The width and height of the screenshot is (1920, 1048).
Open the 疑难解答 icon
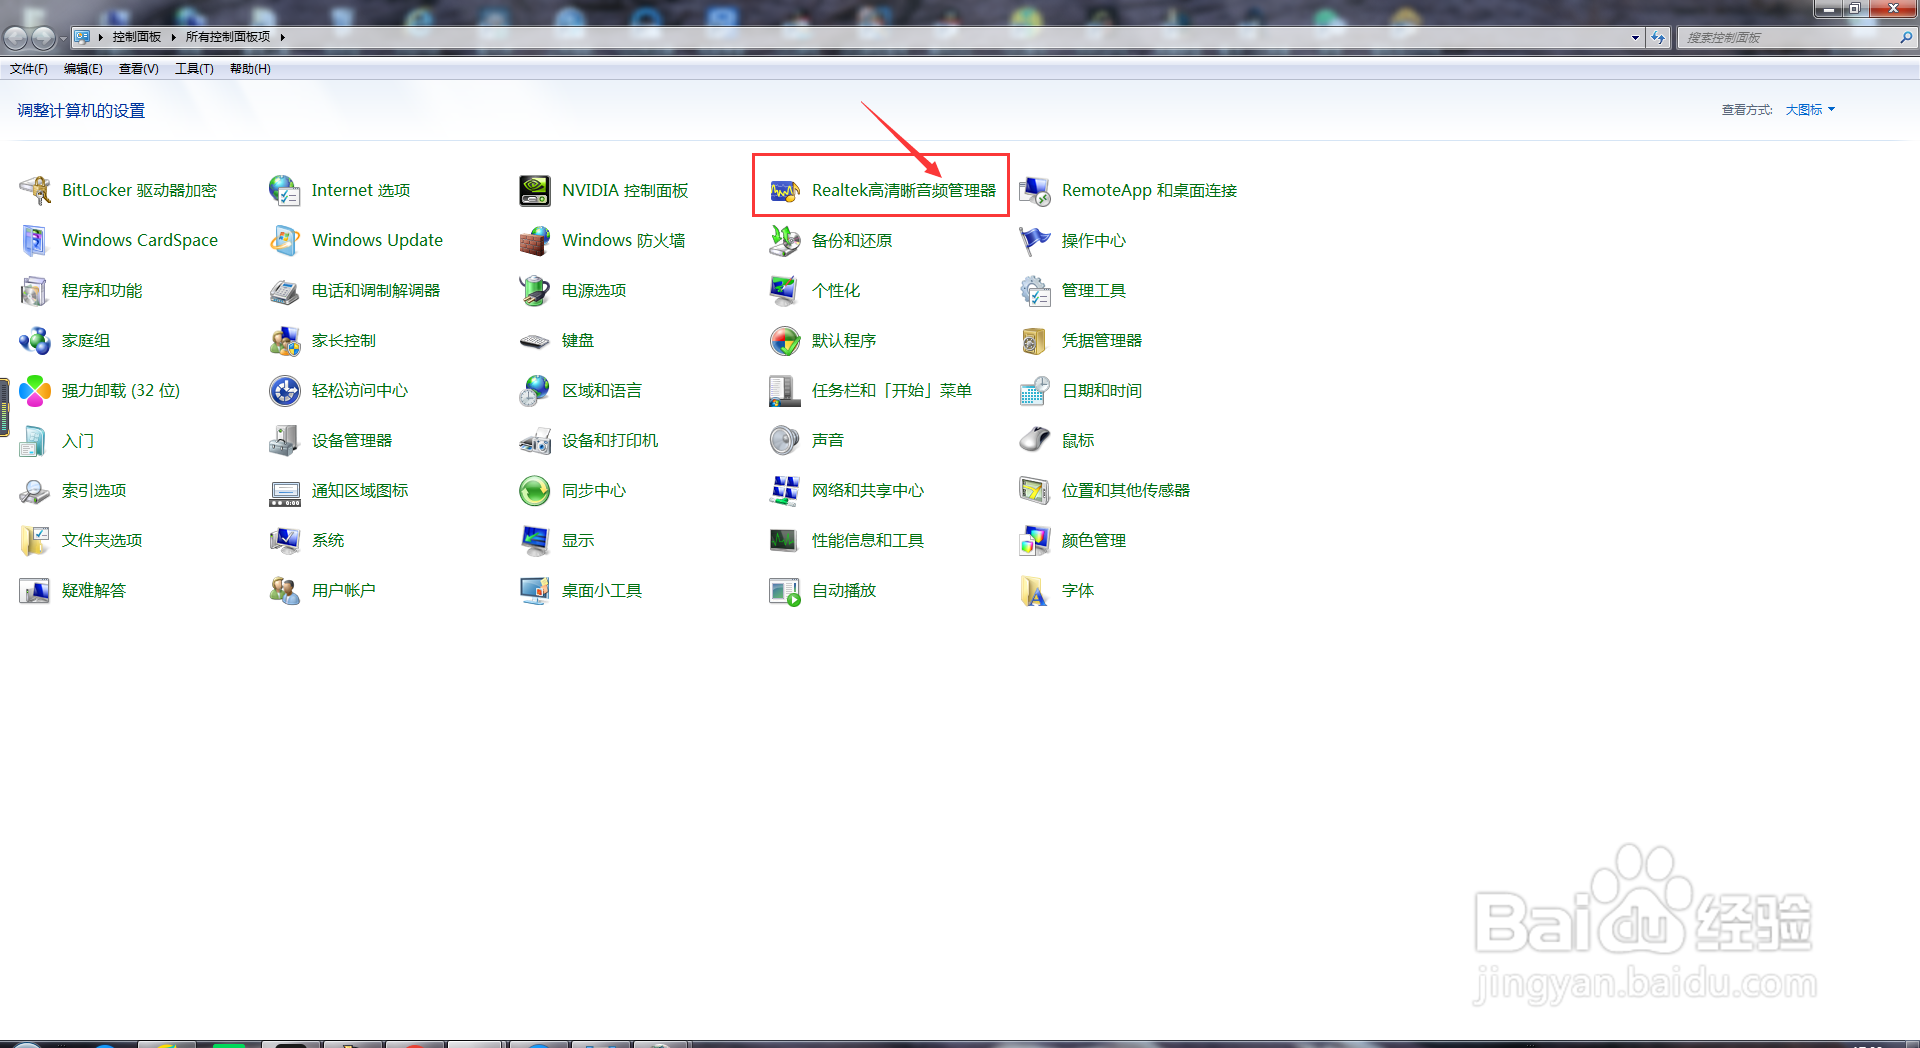(x=35, y=590)
